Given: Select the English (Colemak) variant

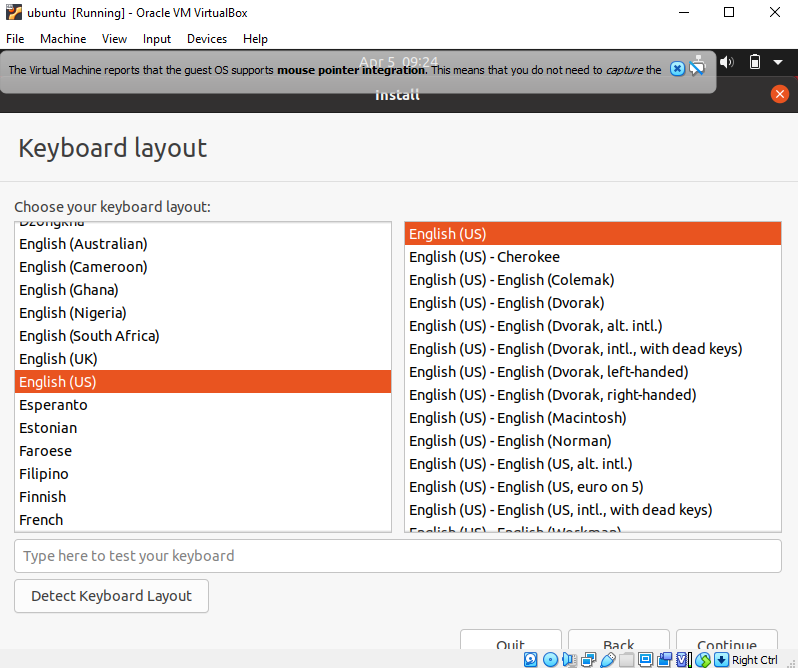Looking at the screenshot, I should pos(593,280).
